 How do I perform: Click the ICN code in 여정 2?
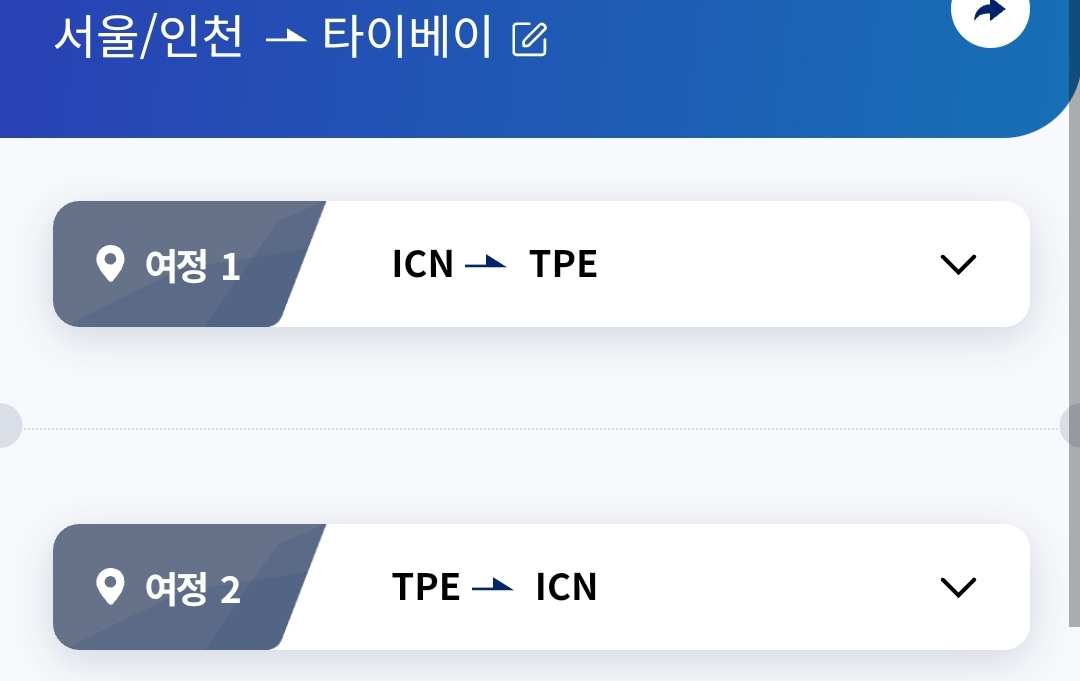pyautogui.click(x=566, y=587)
